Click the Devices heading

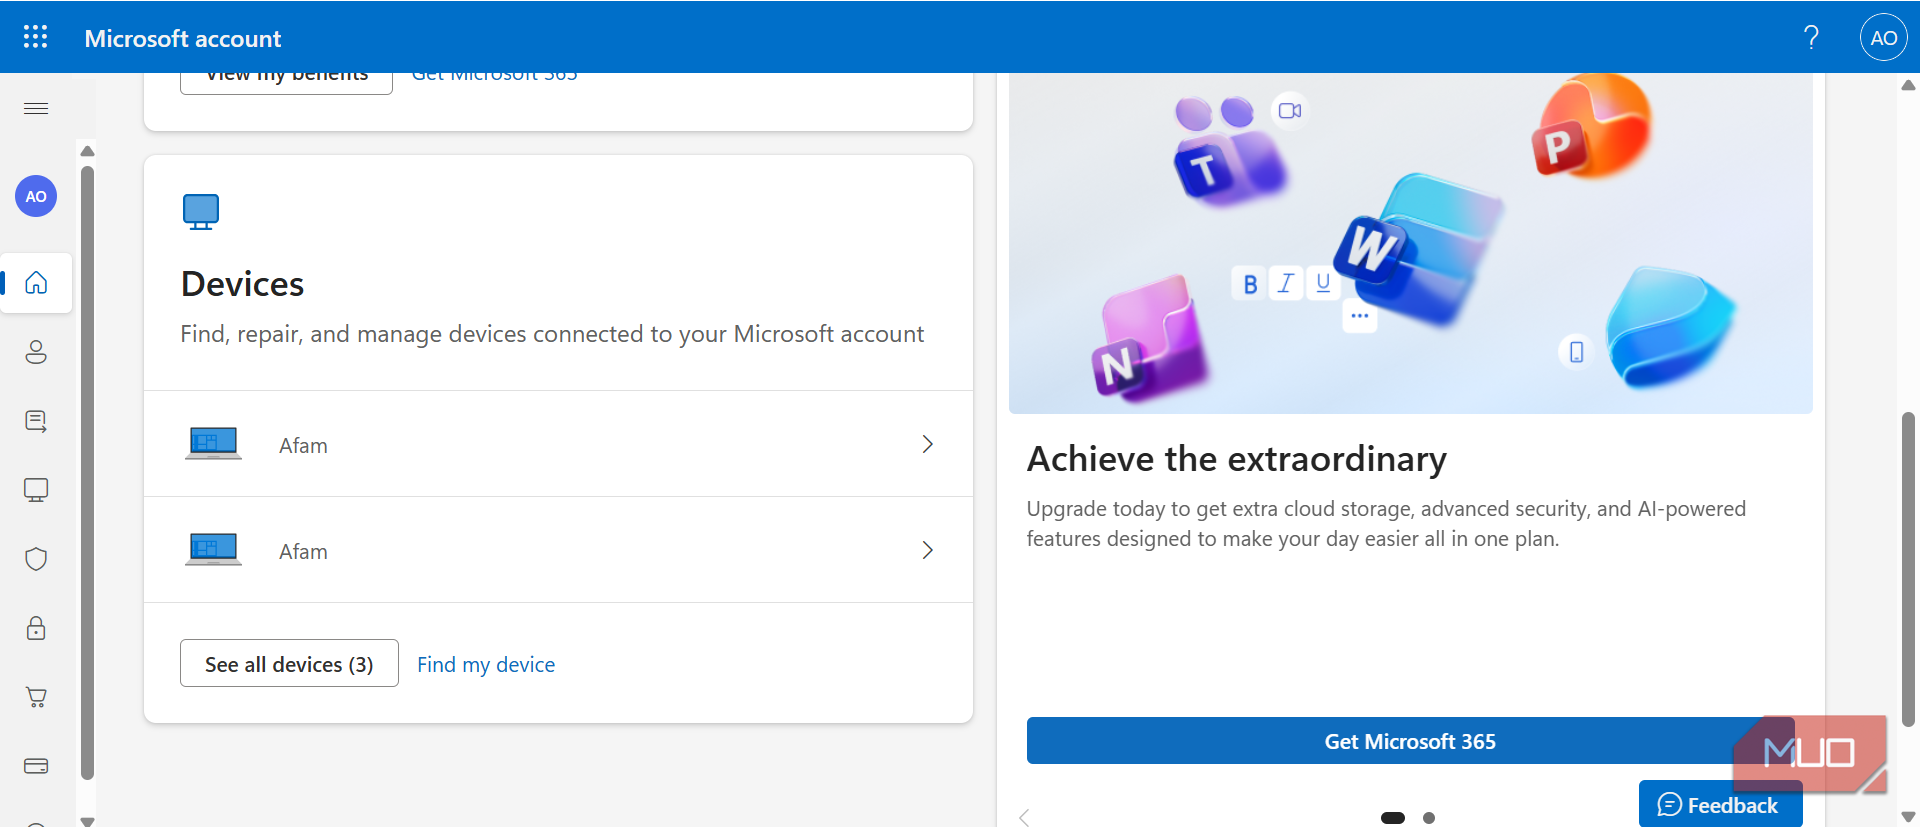tap(242, 284)
